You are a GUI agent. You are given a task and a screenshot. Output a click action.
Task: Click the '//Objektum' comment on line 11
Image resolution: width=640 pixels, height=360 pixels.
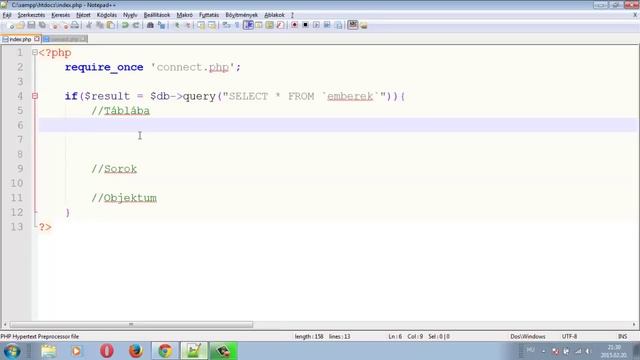click(124, 198)
